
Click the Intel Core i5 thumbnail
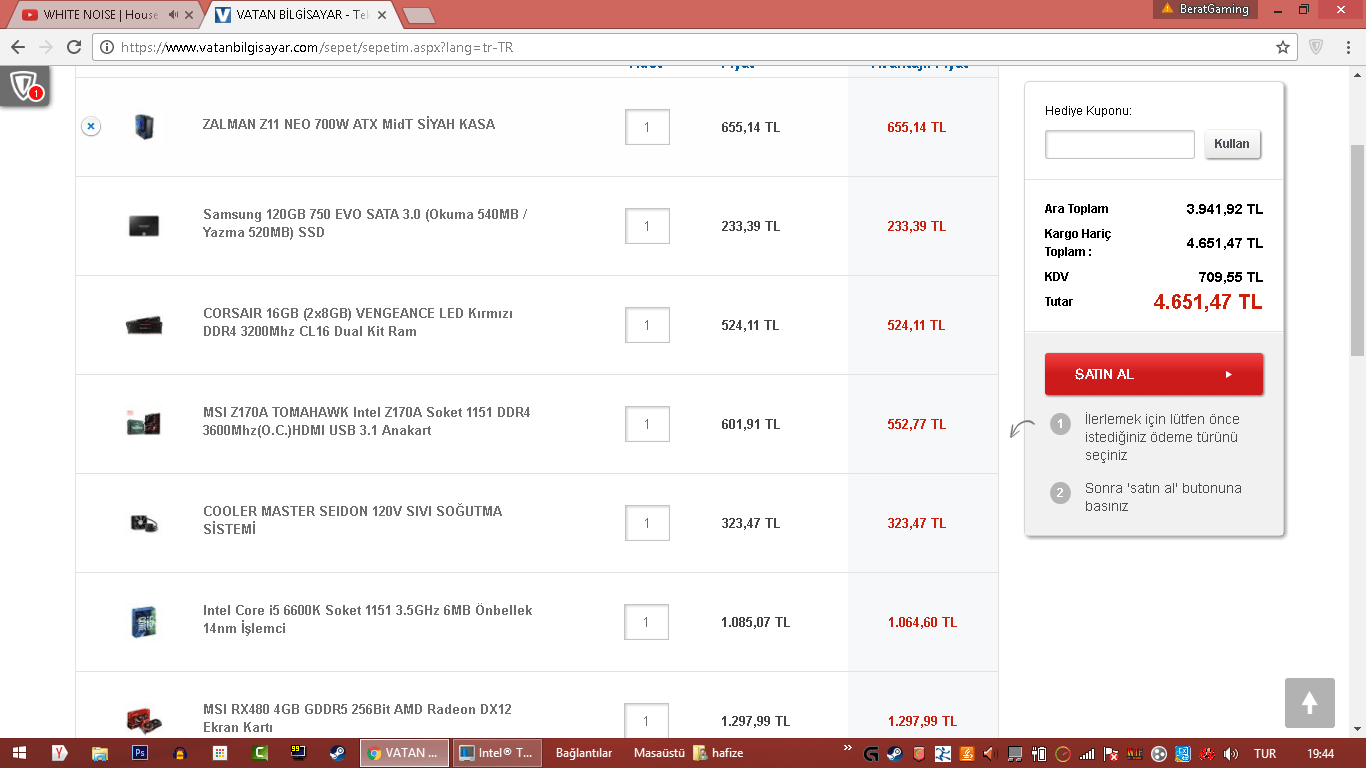pos(144,621)
